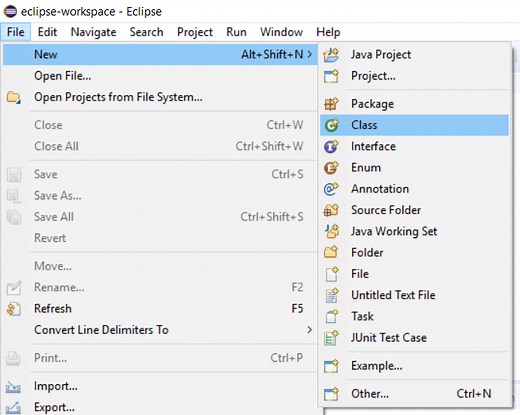
Task: Select Interface label in New submenu
Action: click(x=373, y=146)
